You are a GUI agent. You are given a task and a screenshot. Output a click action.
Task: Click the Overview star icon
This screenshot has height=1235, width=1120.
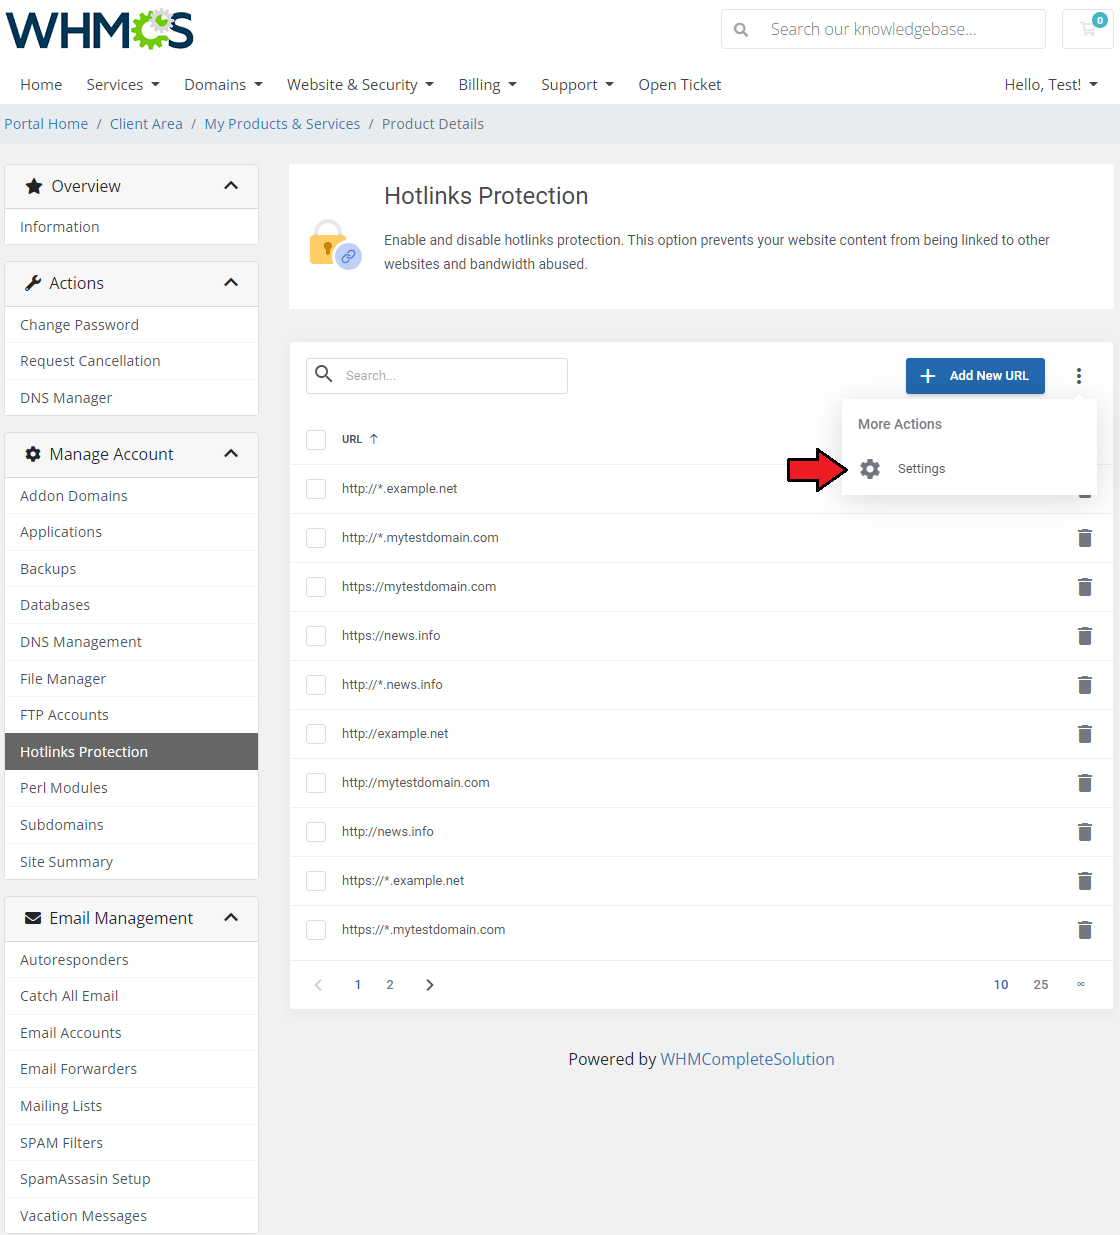34,186
